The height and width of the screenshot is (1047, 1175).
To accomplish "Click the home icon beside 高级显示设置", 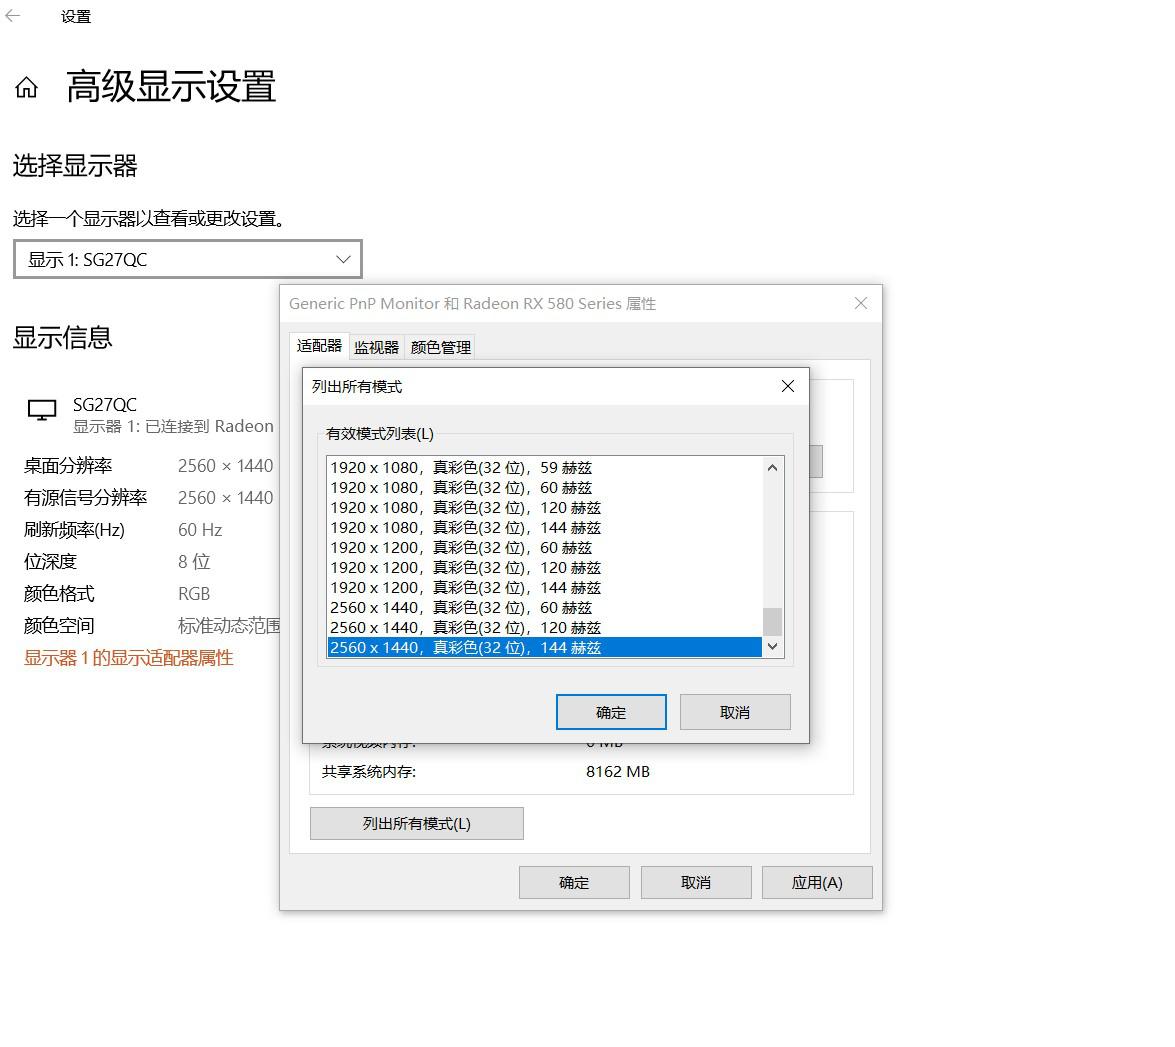I will (25, 88).
